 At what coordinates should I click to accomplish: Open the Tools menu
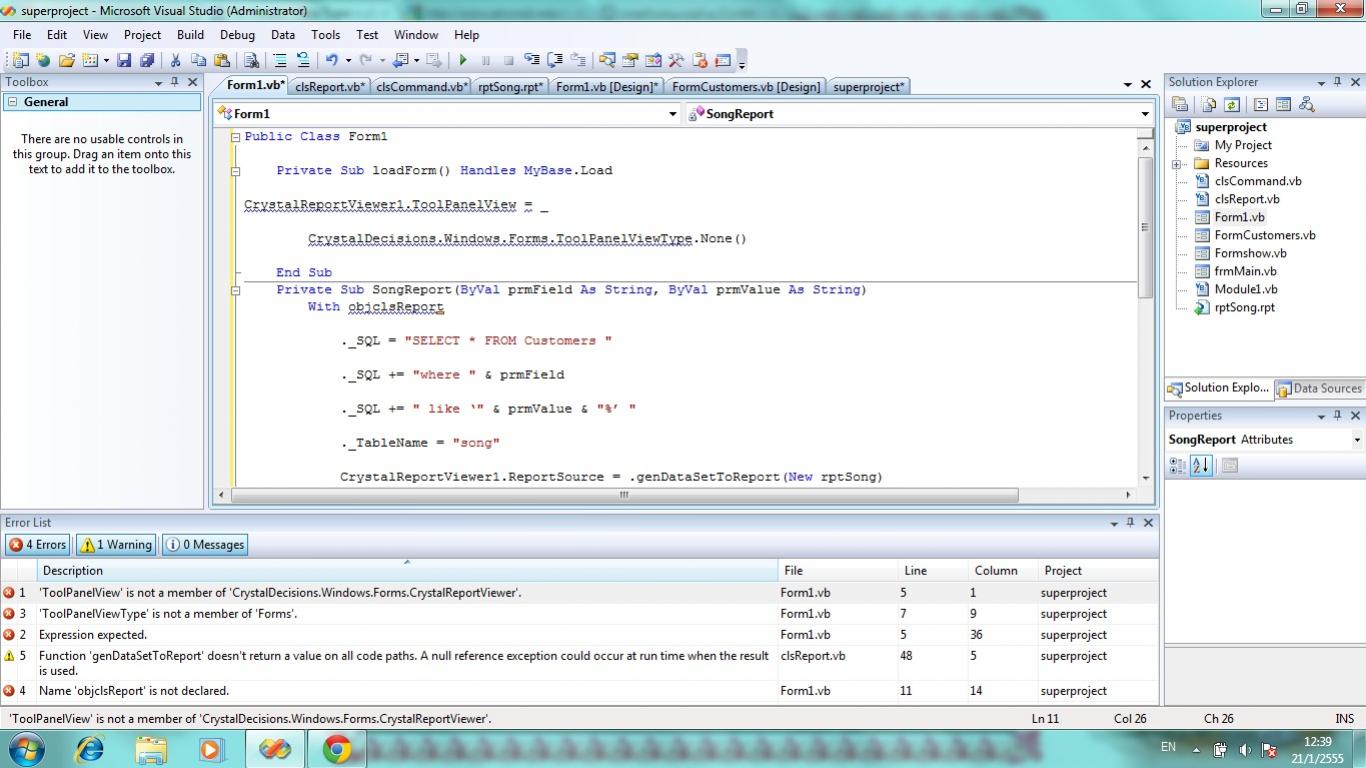click(325, 34)
